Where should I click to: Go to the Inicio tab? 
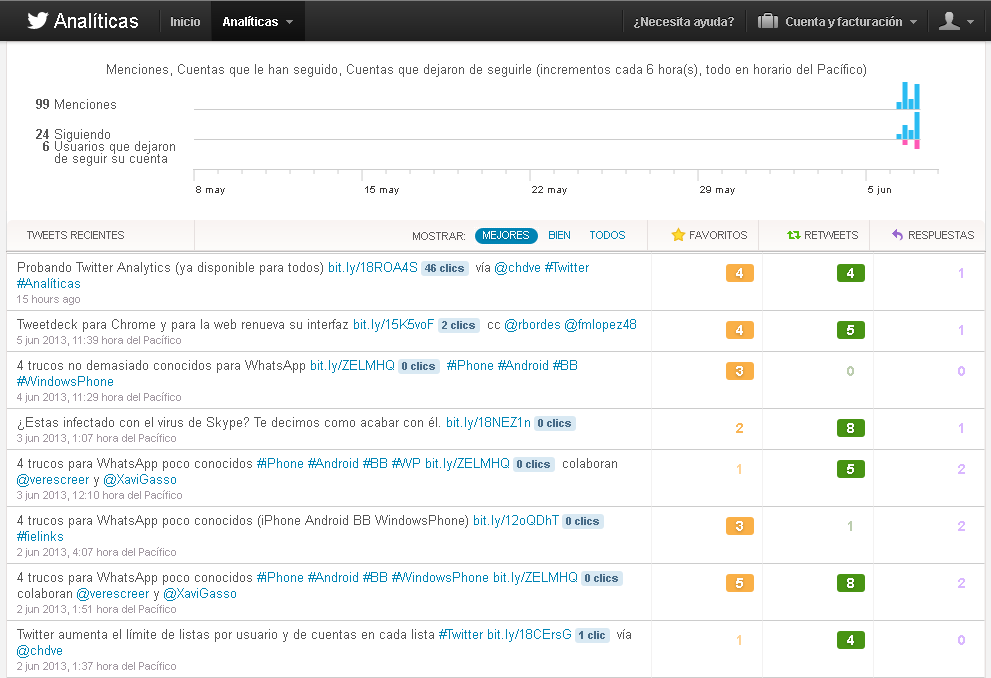185,21
